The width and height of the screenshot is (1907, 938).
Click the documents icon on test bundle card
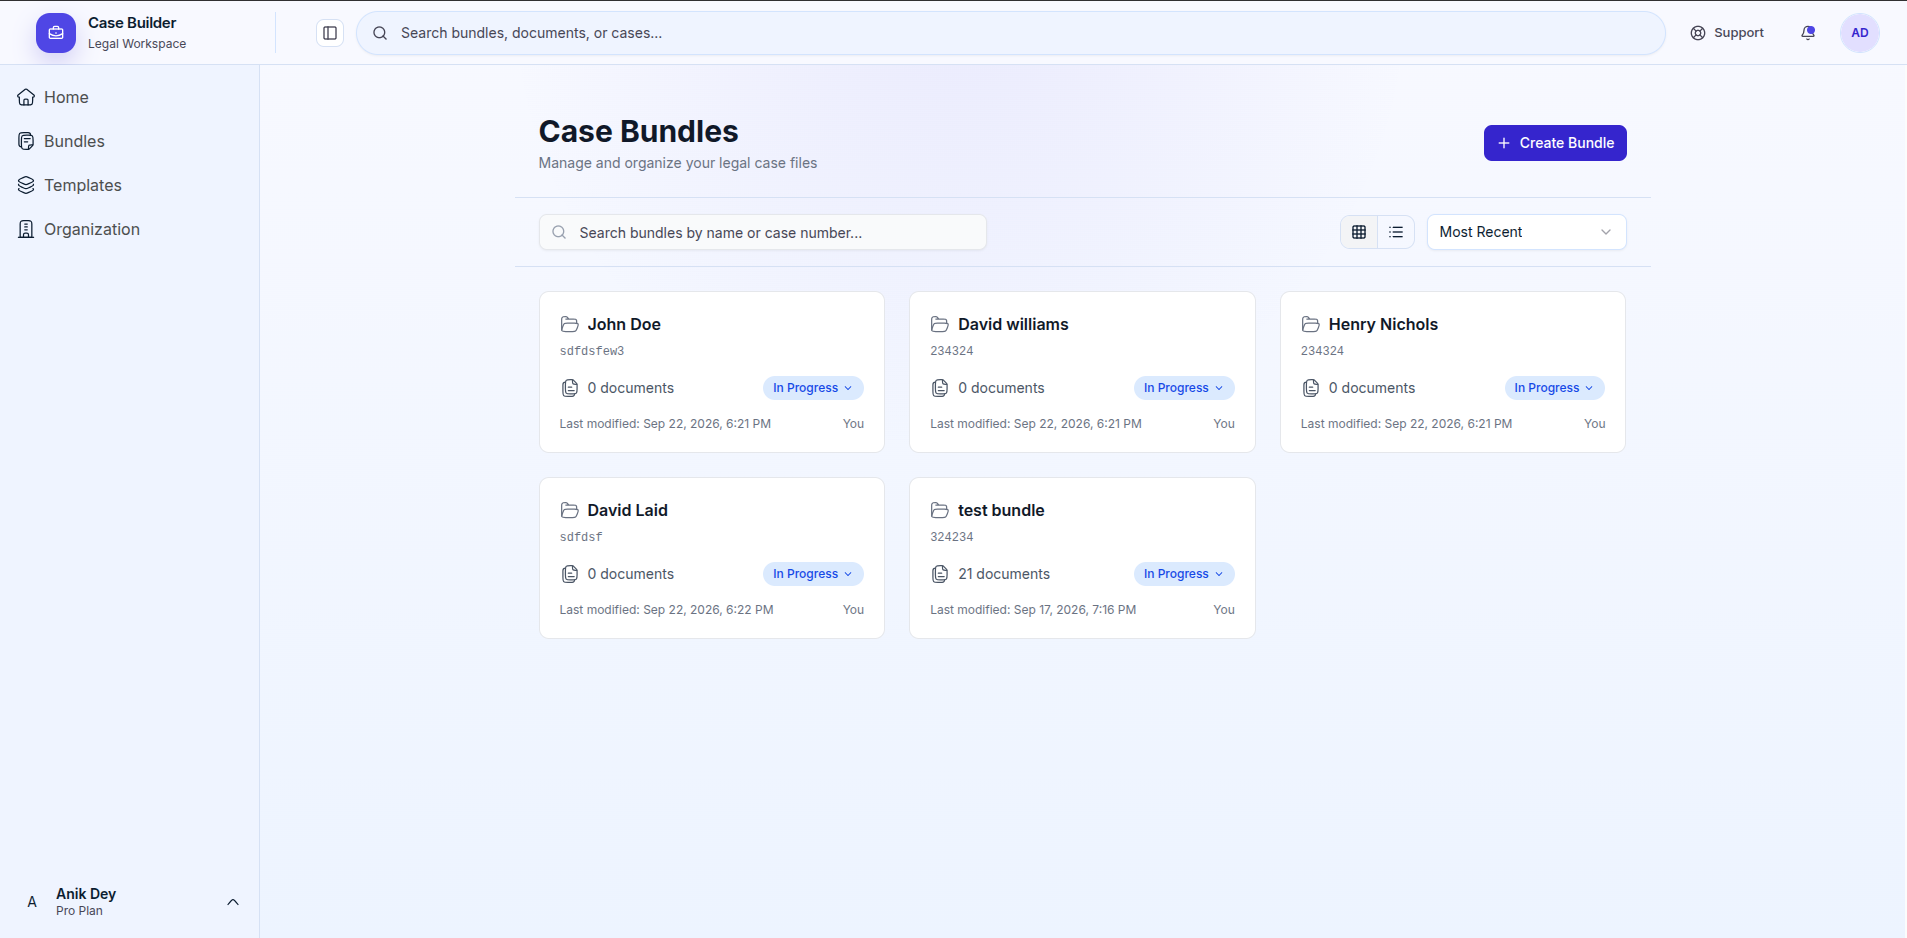pos(940,574)
